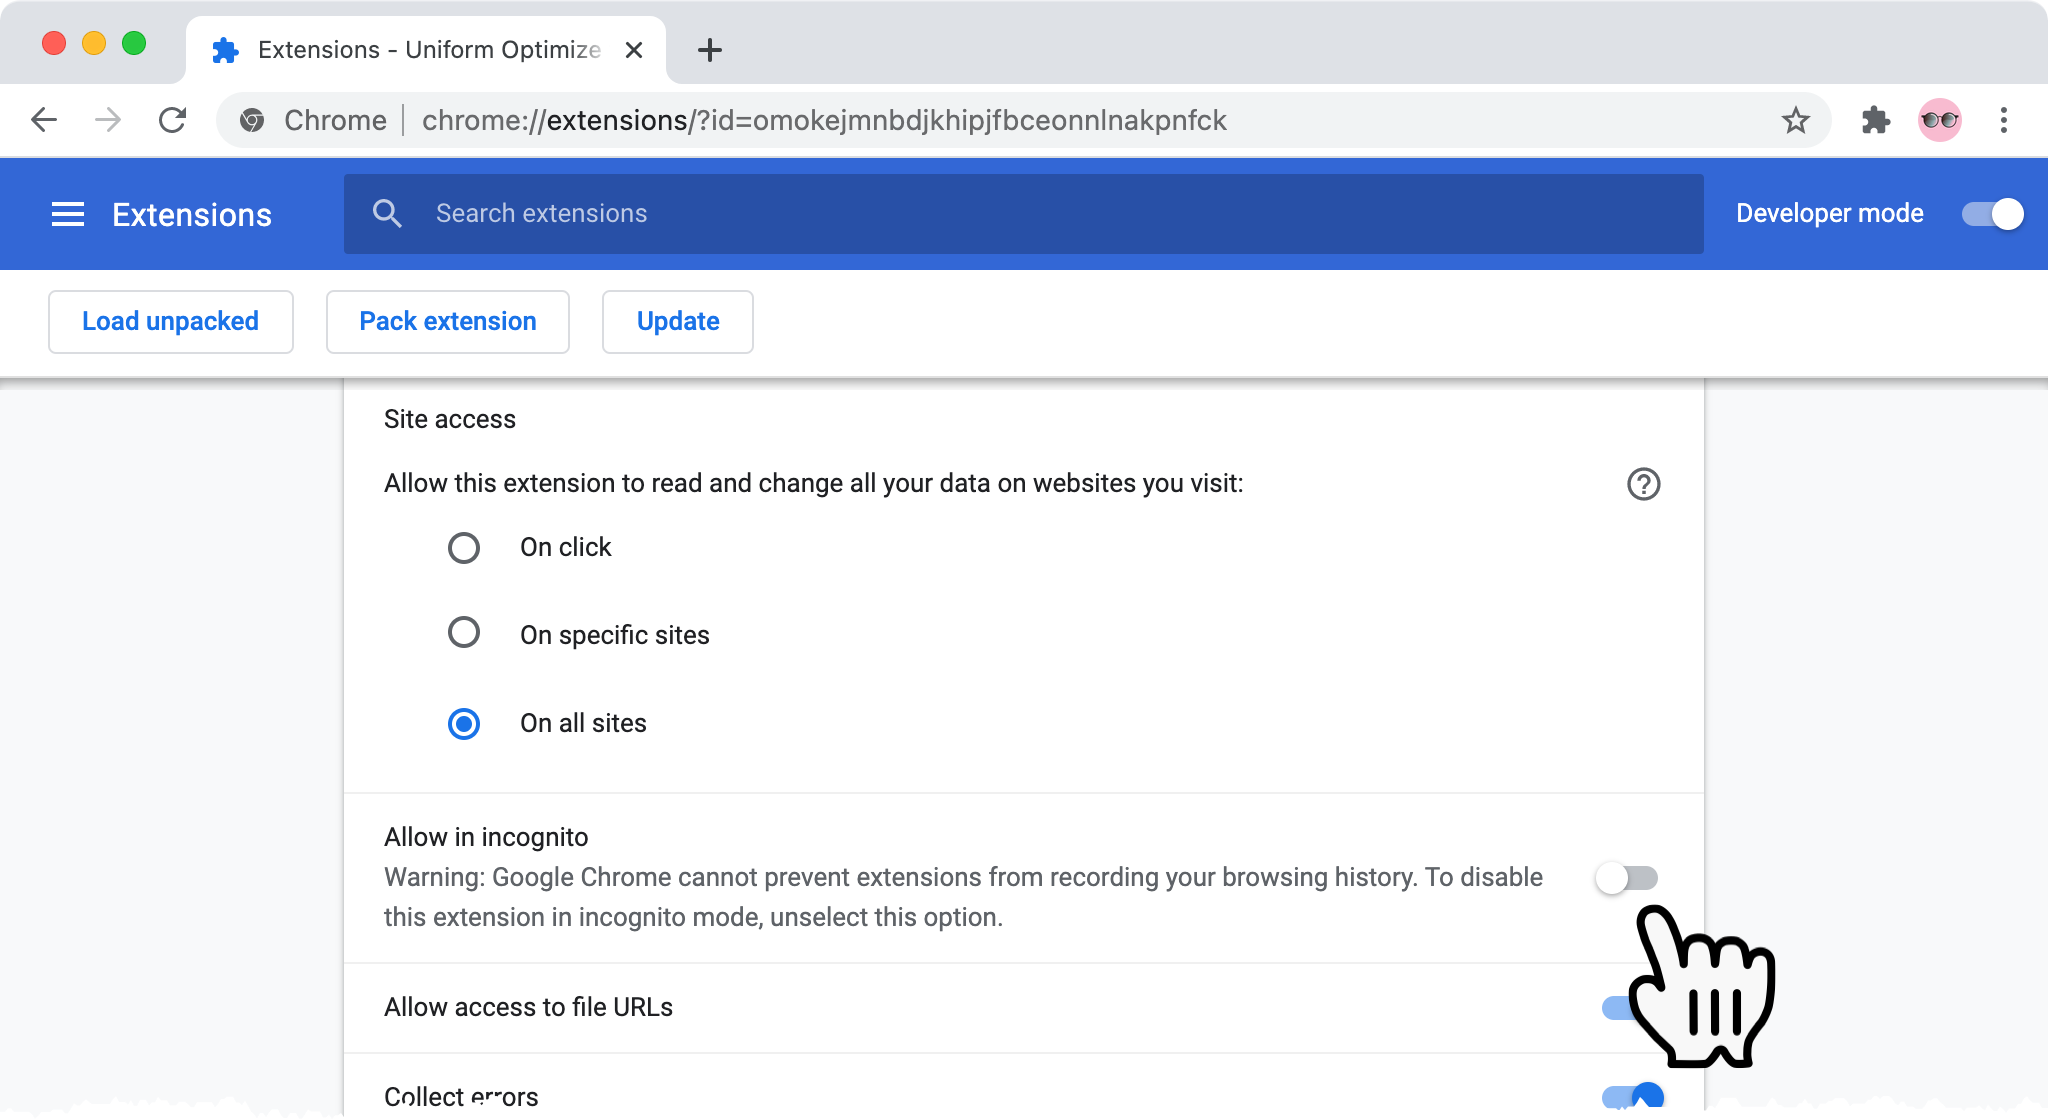Click the Allow in incognito label
The width and height of the screenshot is (2048, 1120).
click(x=486, y=837)
